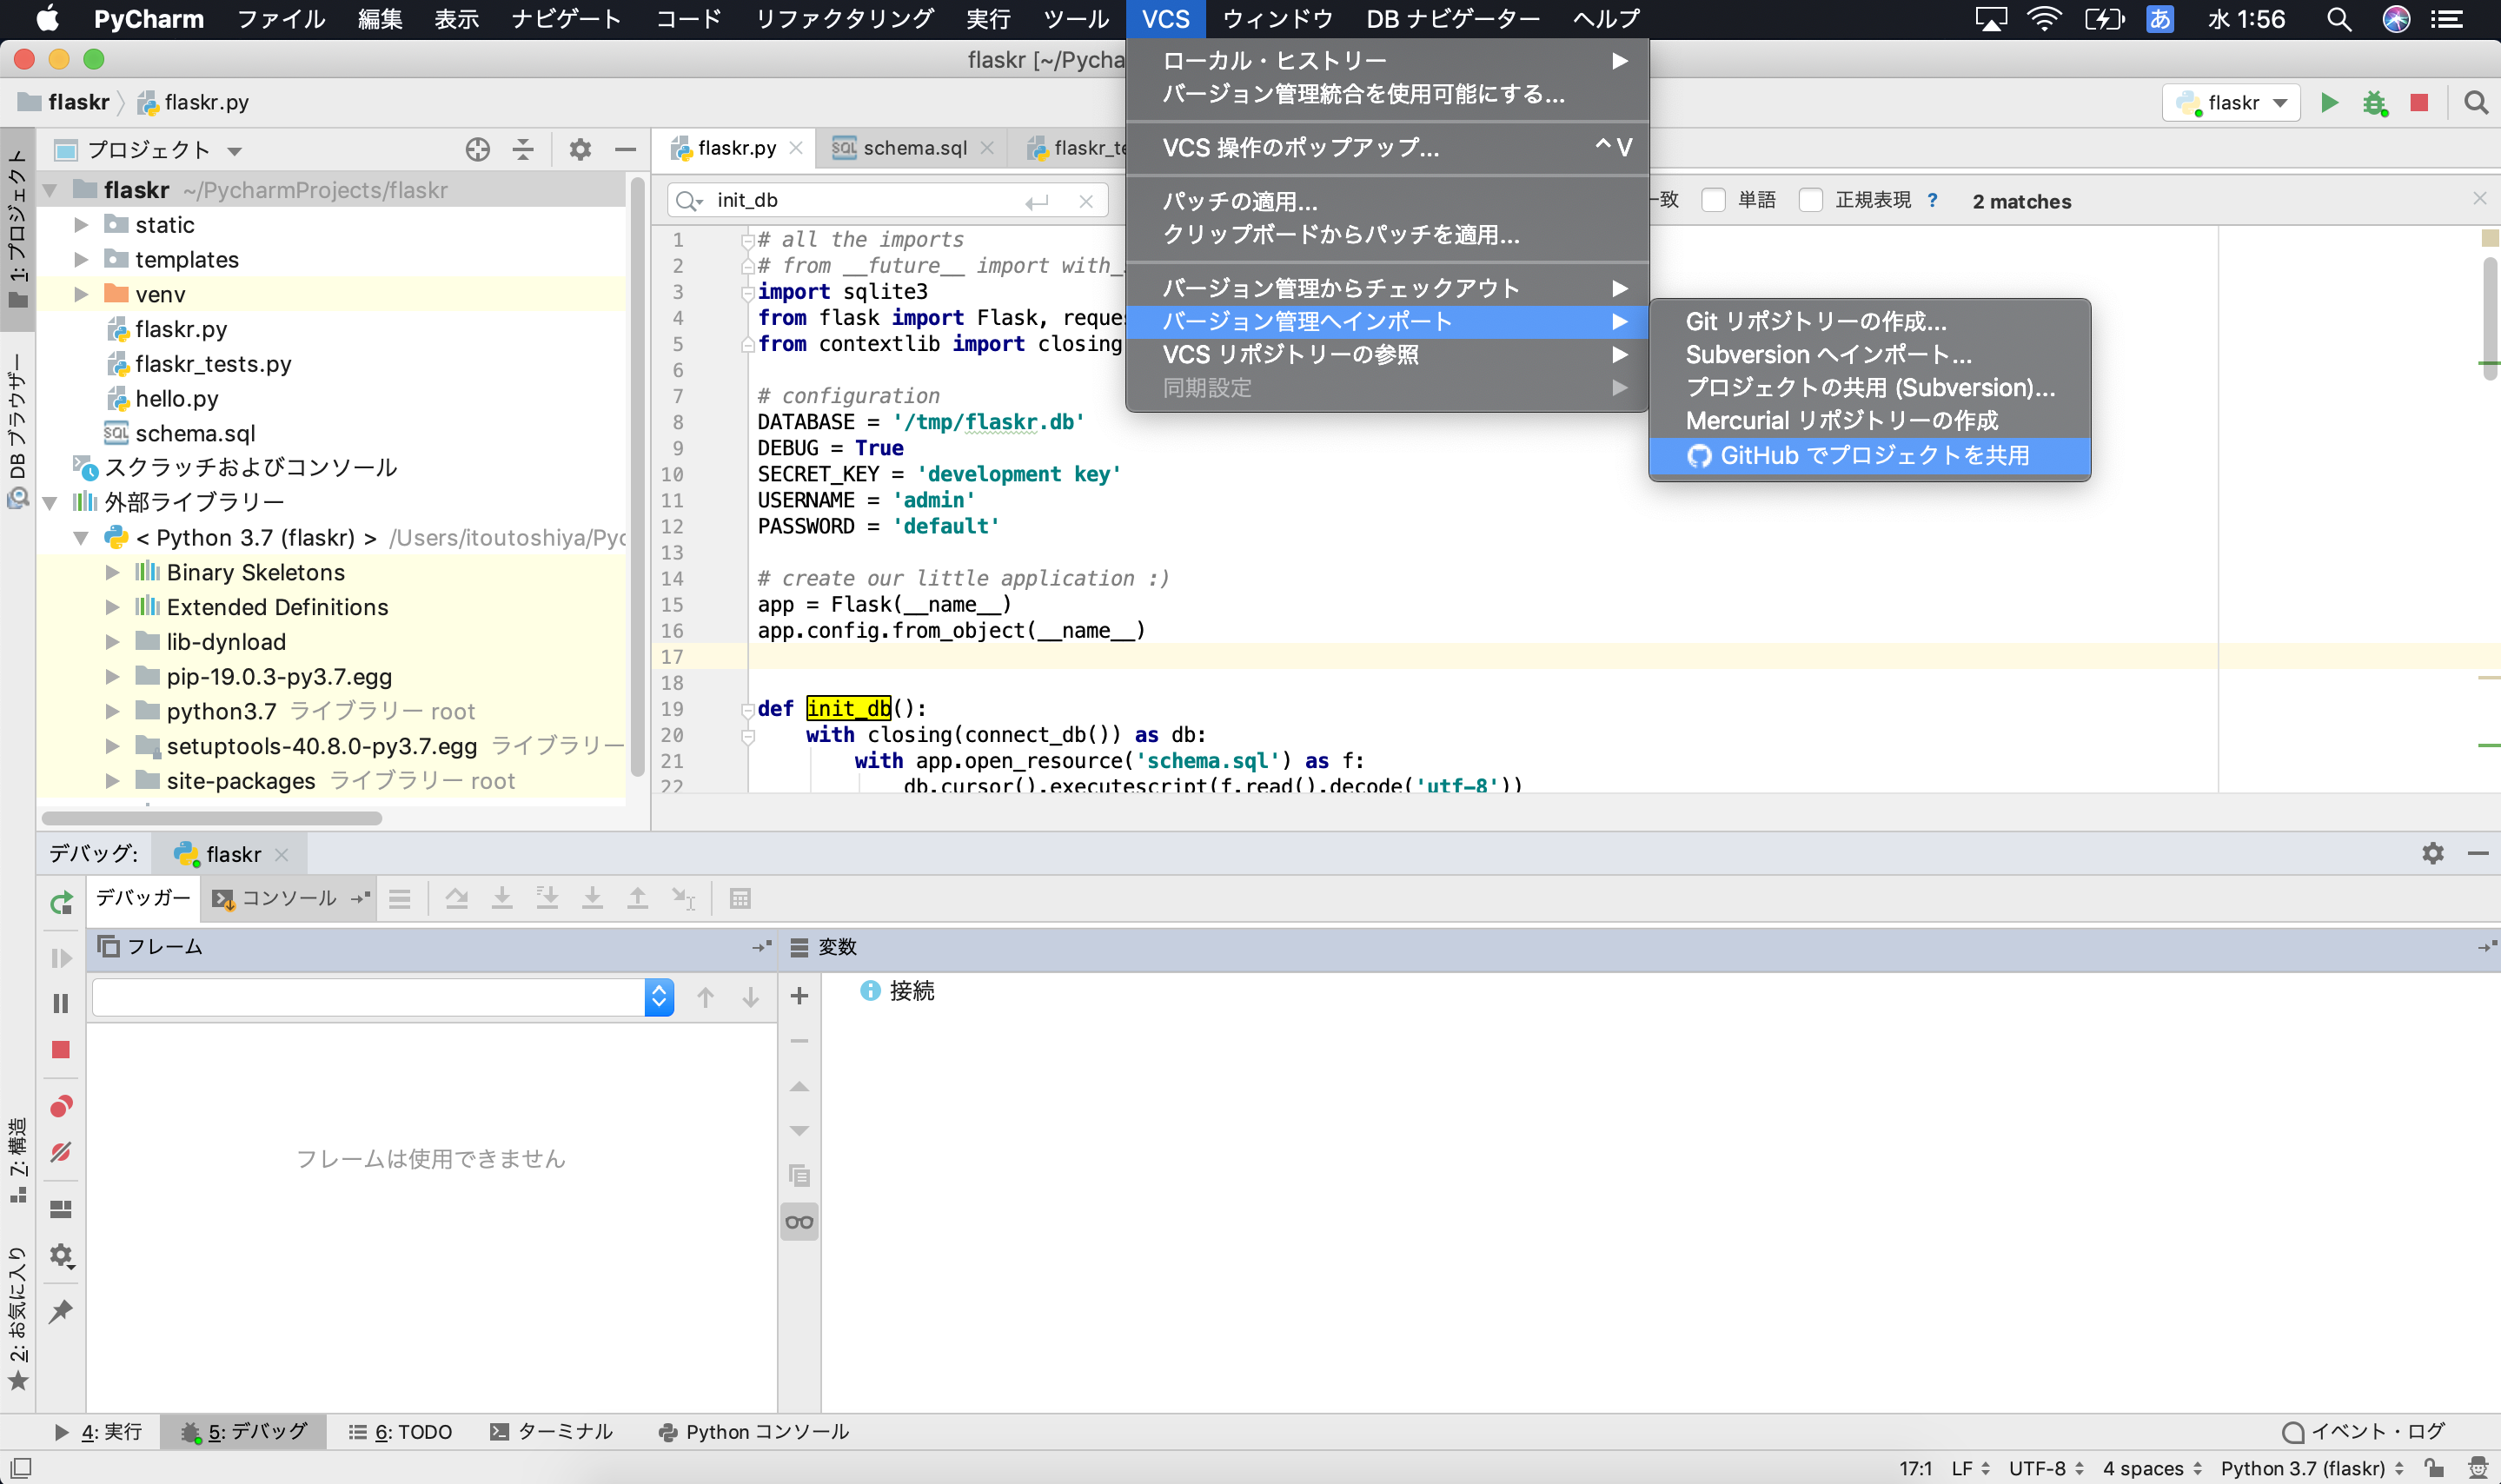Mute breakpoints using the crossed red circle icon

(x=61, y=1151)
